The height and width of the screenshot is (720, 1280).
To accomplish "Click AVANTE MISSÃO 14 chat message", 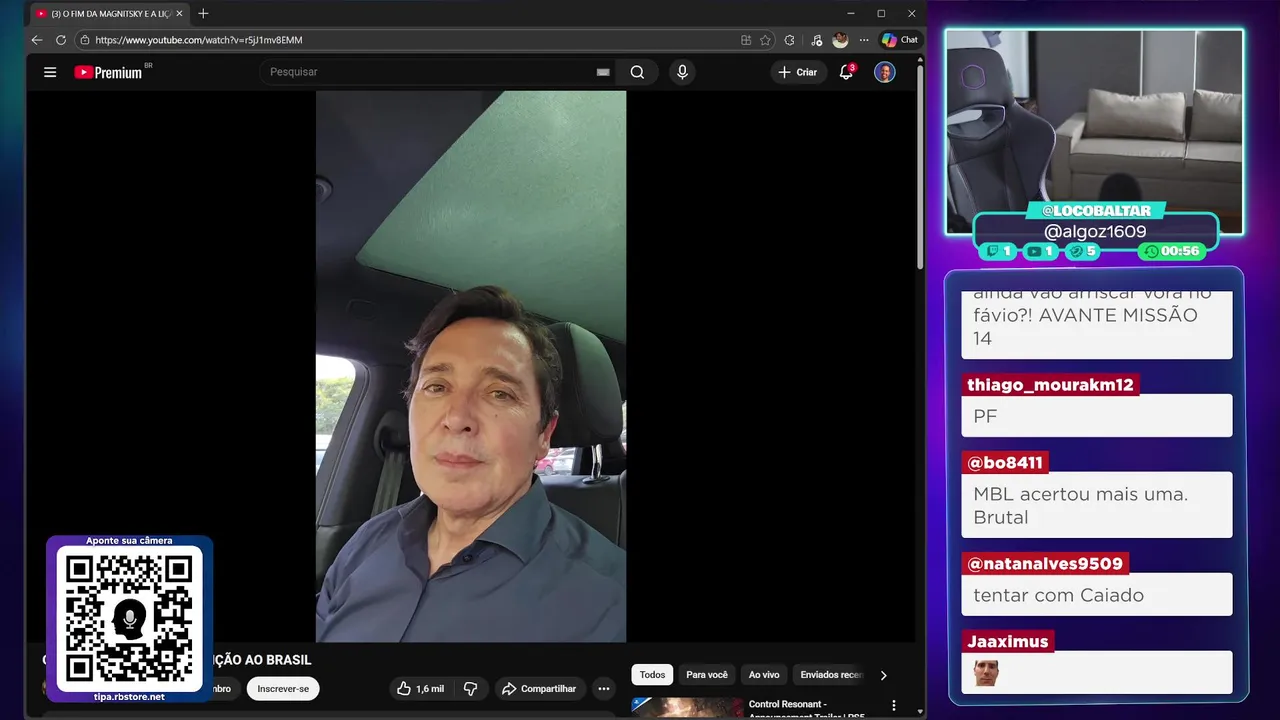I will tap(1097, 324).
